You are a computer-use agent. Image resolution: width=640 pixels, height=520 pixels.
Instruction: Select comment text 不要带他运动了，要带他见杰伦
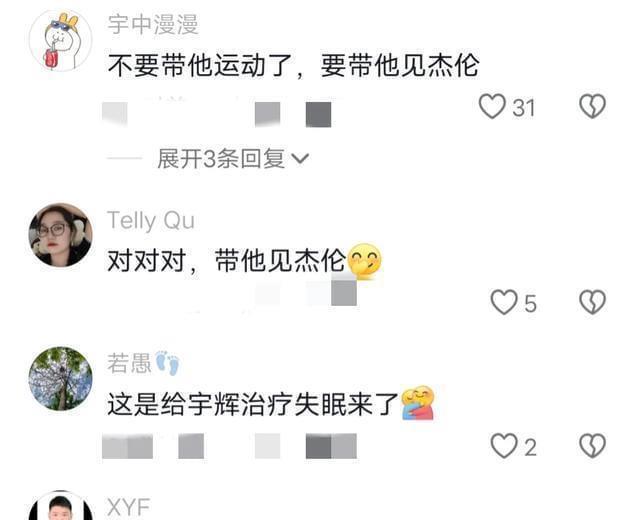293,65
